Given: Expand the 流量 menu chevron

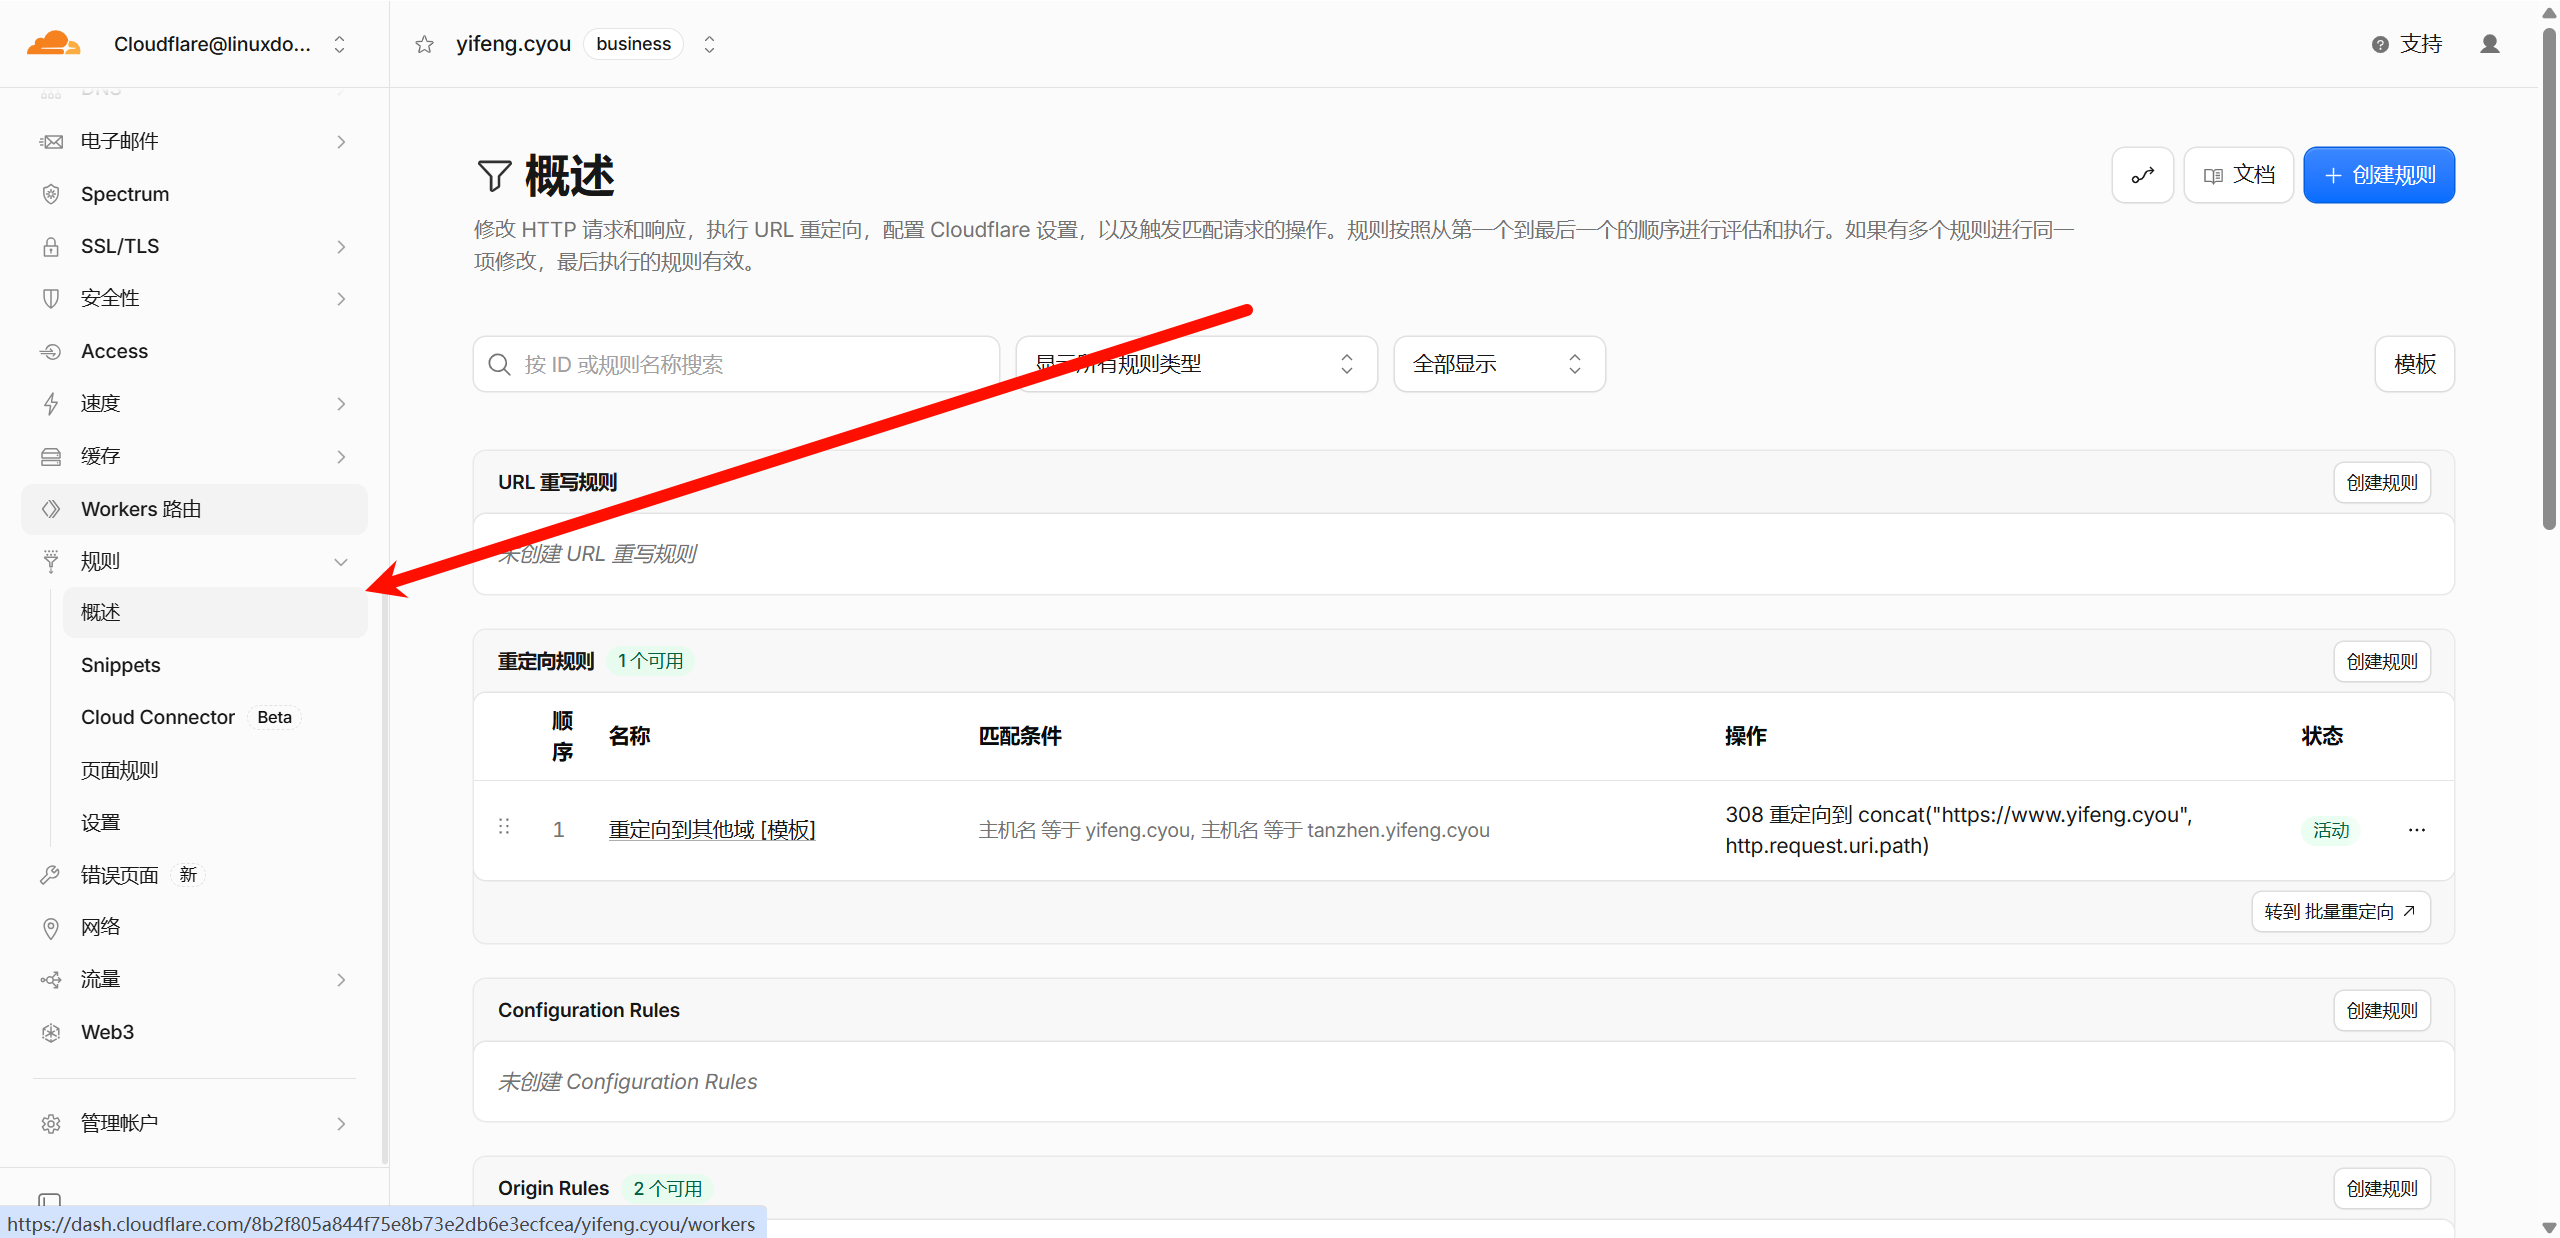Looking at the screenshot, I should click(341, 979).
